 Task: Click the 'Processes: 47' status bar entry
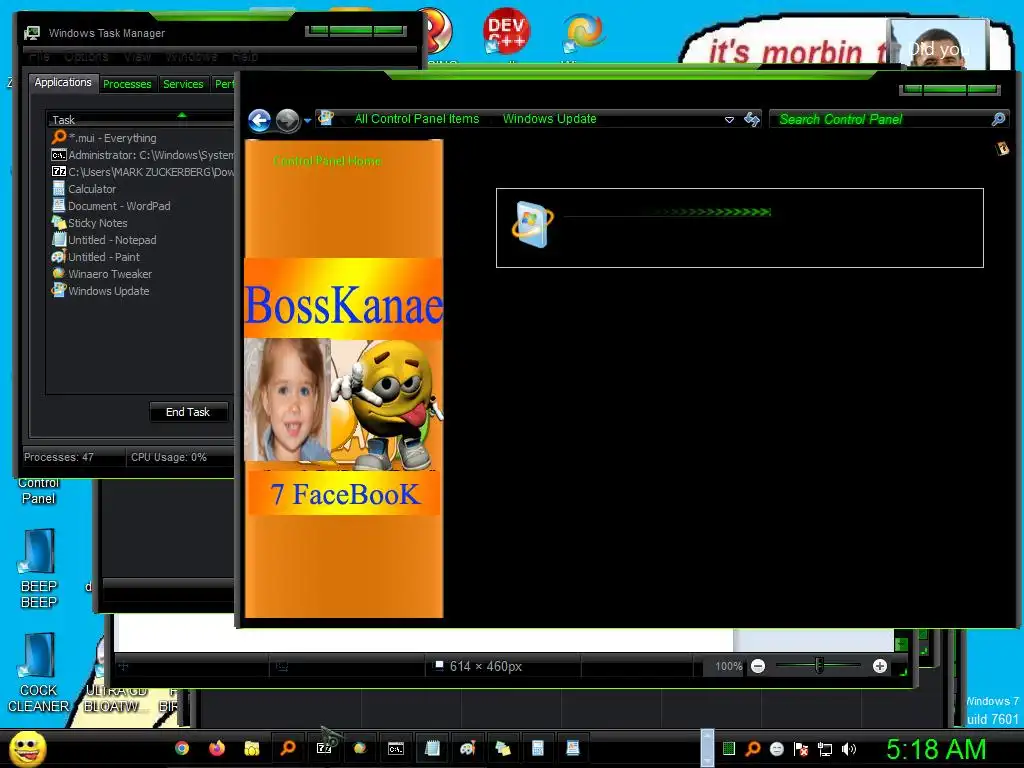coord(59,457)
